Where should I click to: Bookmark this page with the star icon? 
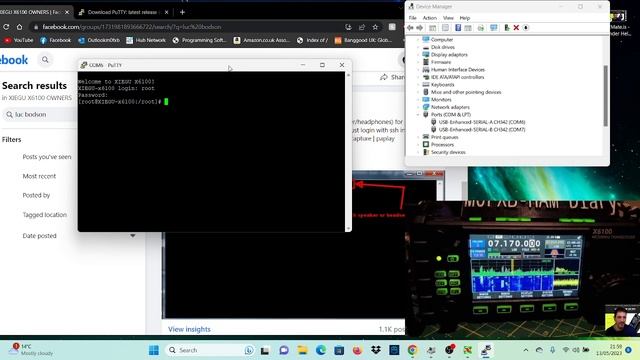pos(375,27)
